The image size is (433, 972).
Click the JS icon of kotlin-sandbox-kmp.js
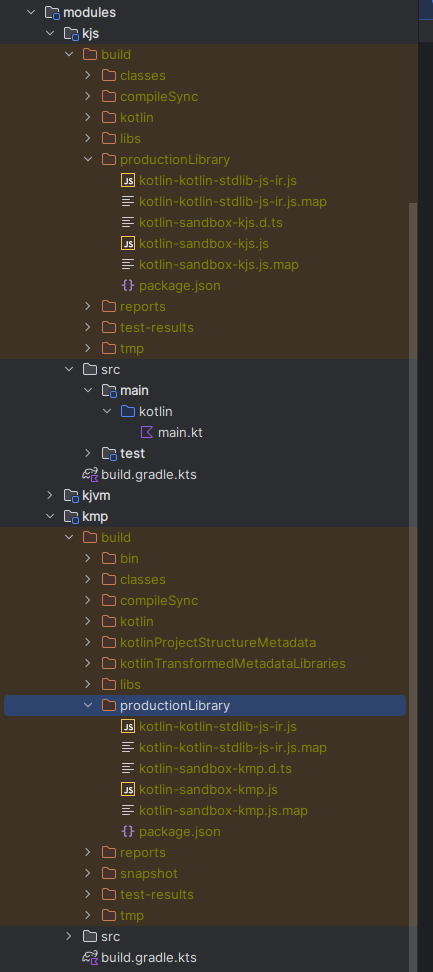tap(128, 789)
